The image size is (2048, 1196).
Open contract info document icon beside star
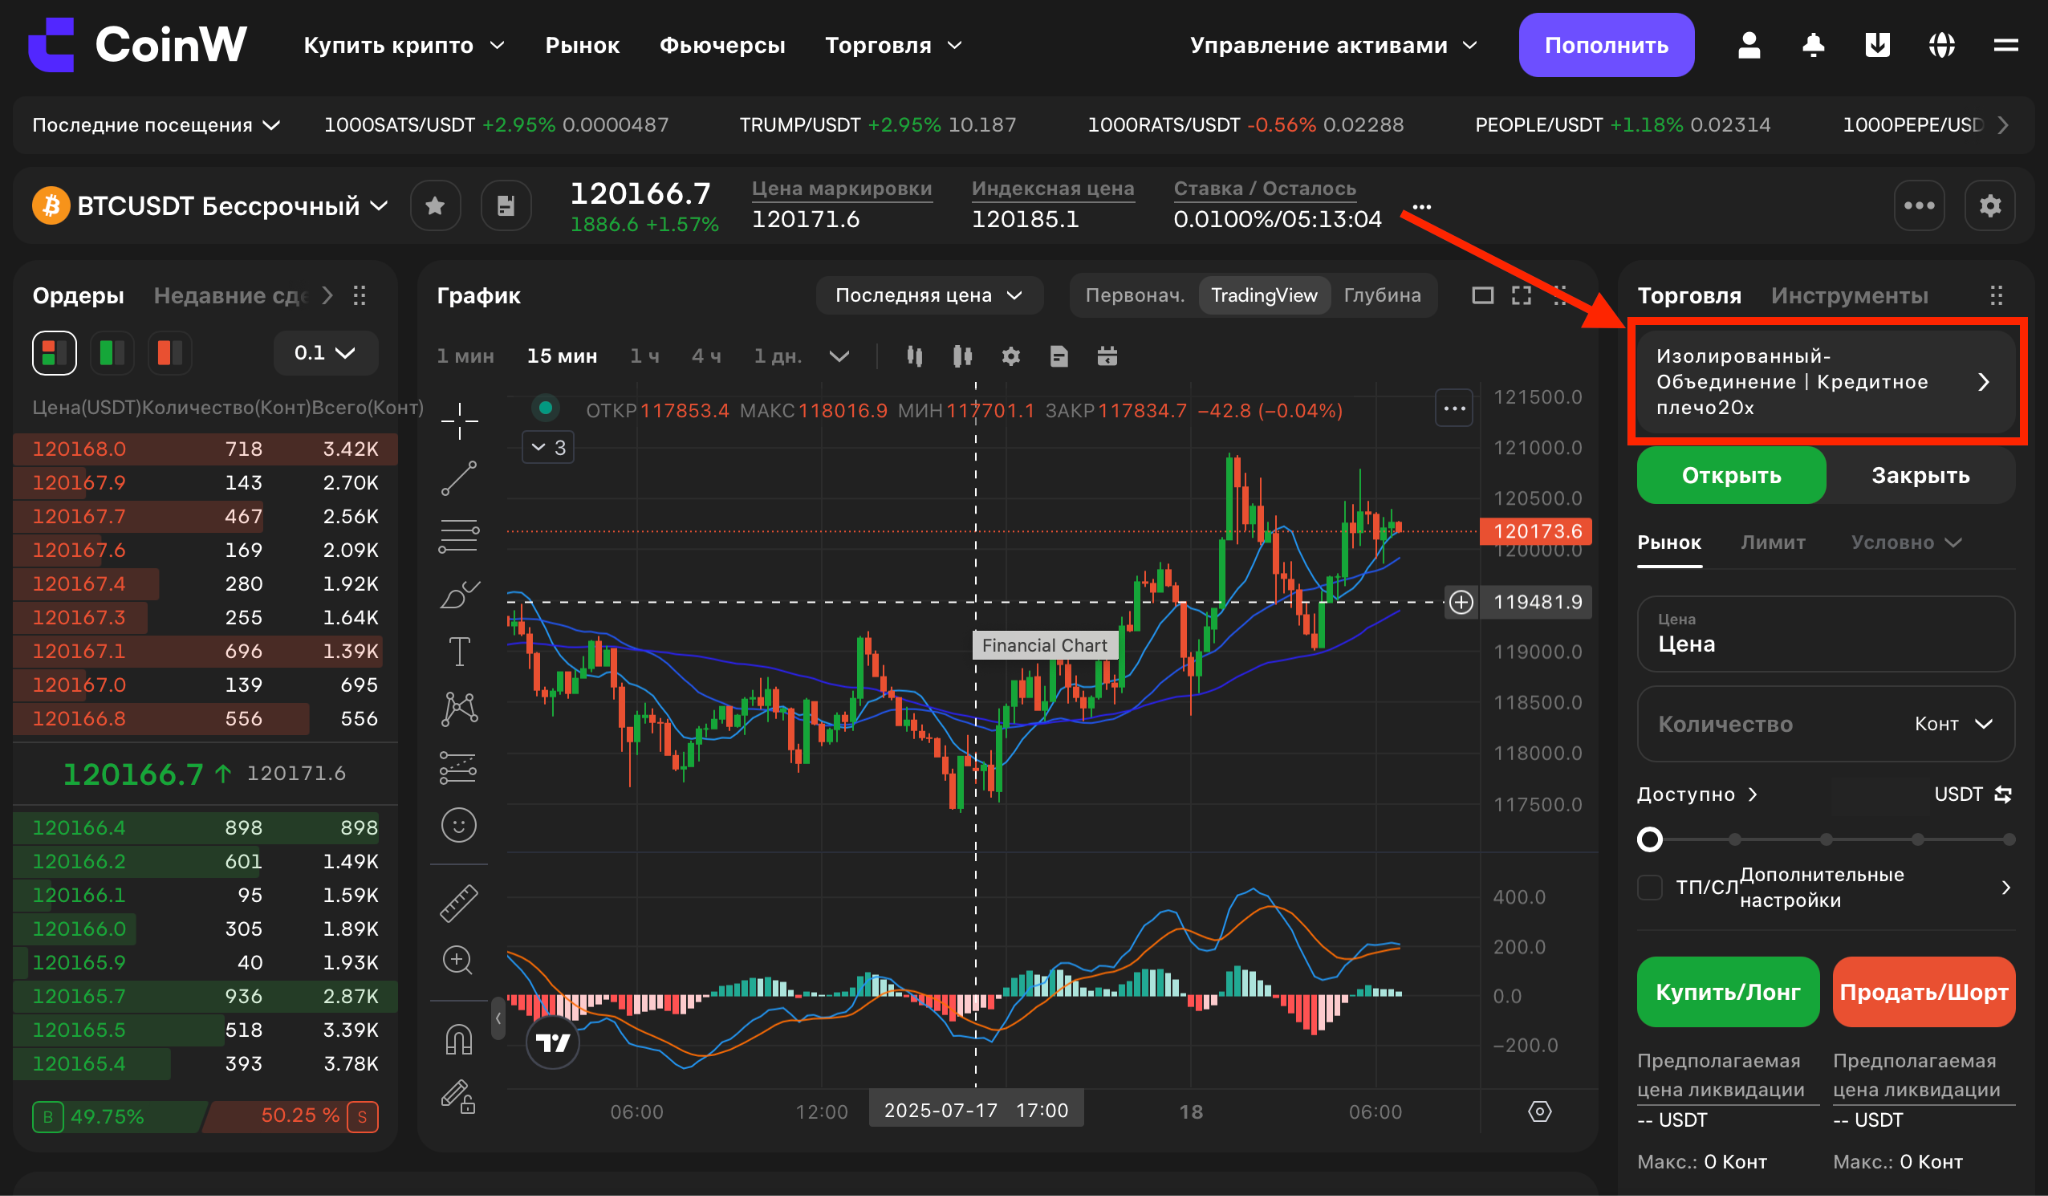(506, 206)
